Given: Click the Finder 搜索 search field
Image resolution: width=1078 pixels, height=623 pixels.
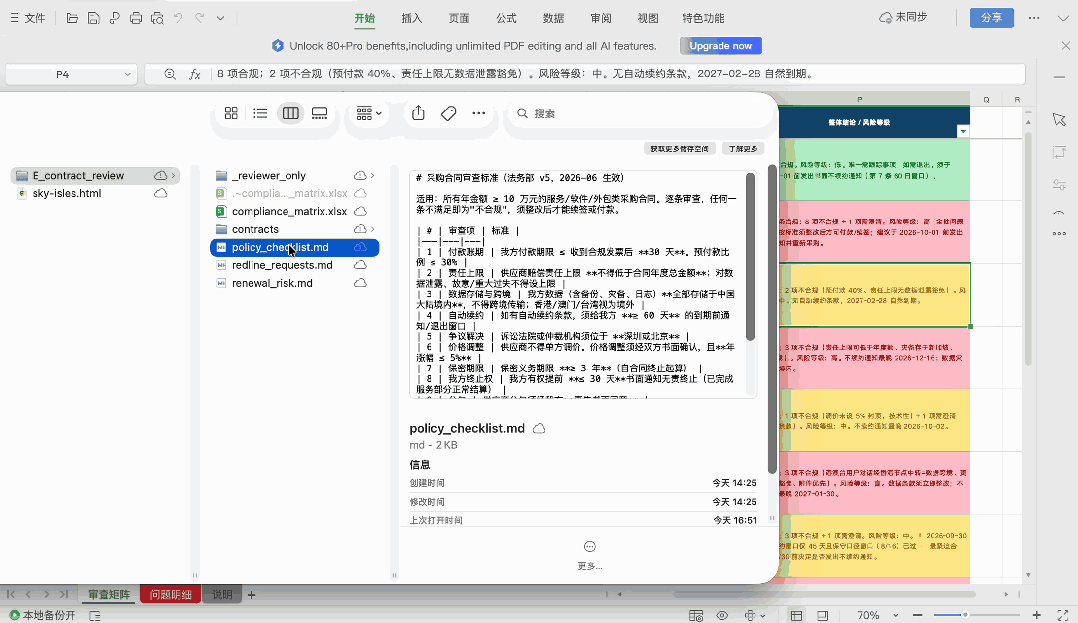Looking at the screenshot, I should click(639, 113).
